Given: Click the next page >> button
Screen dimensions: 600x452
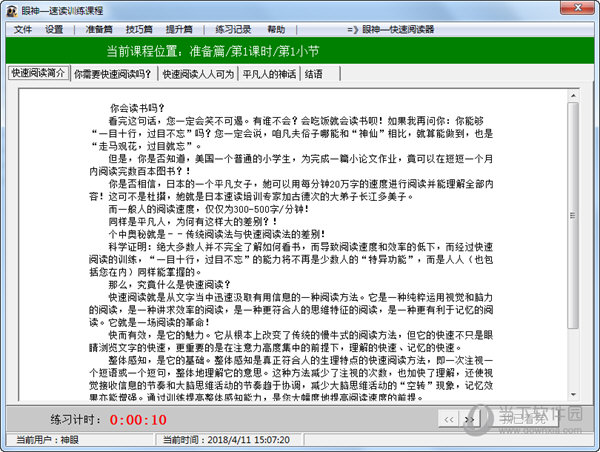Looking at the screenshot, I should point(470,419).
